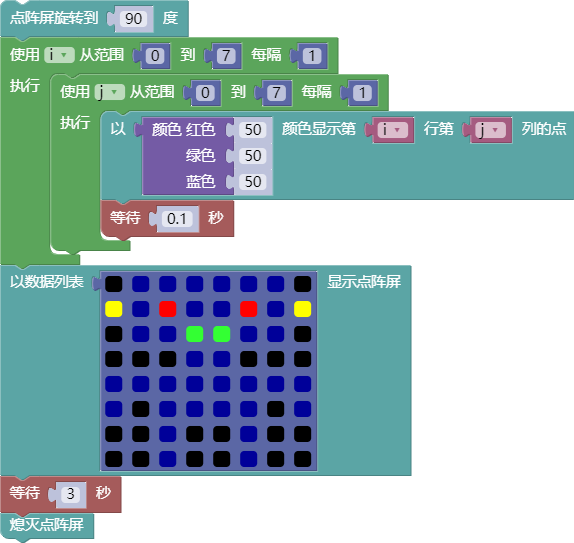Edit start value 0 of the i loop

[155, 56]
